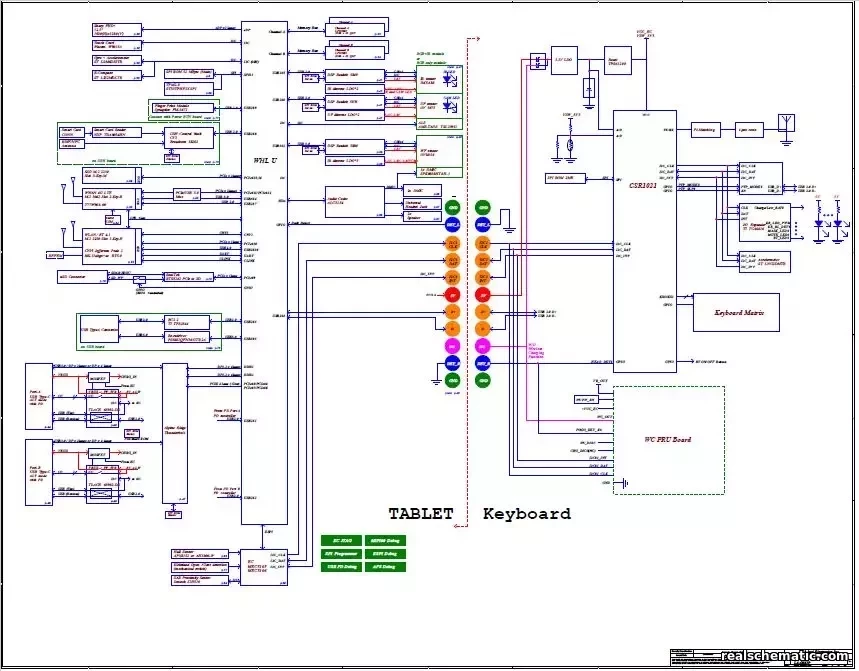Click the green APS Debug box
859x671 pixels.
[385, 567]
